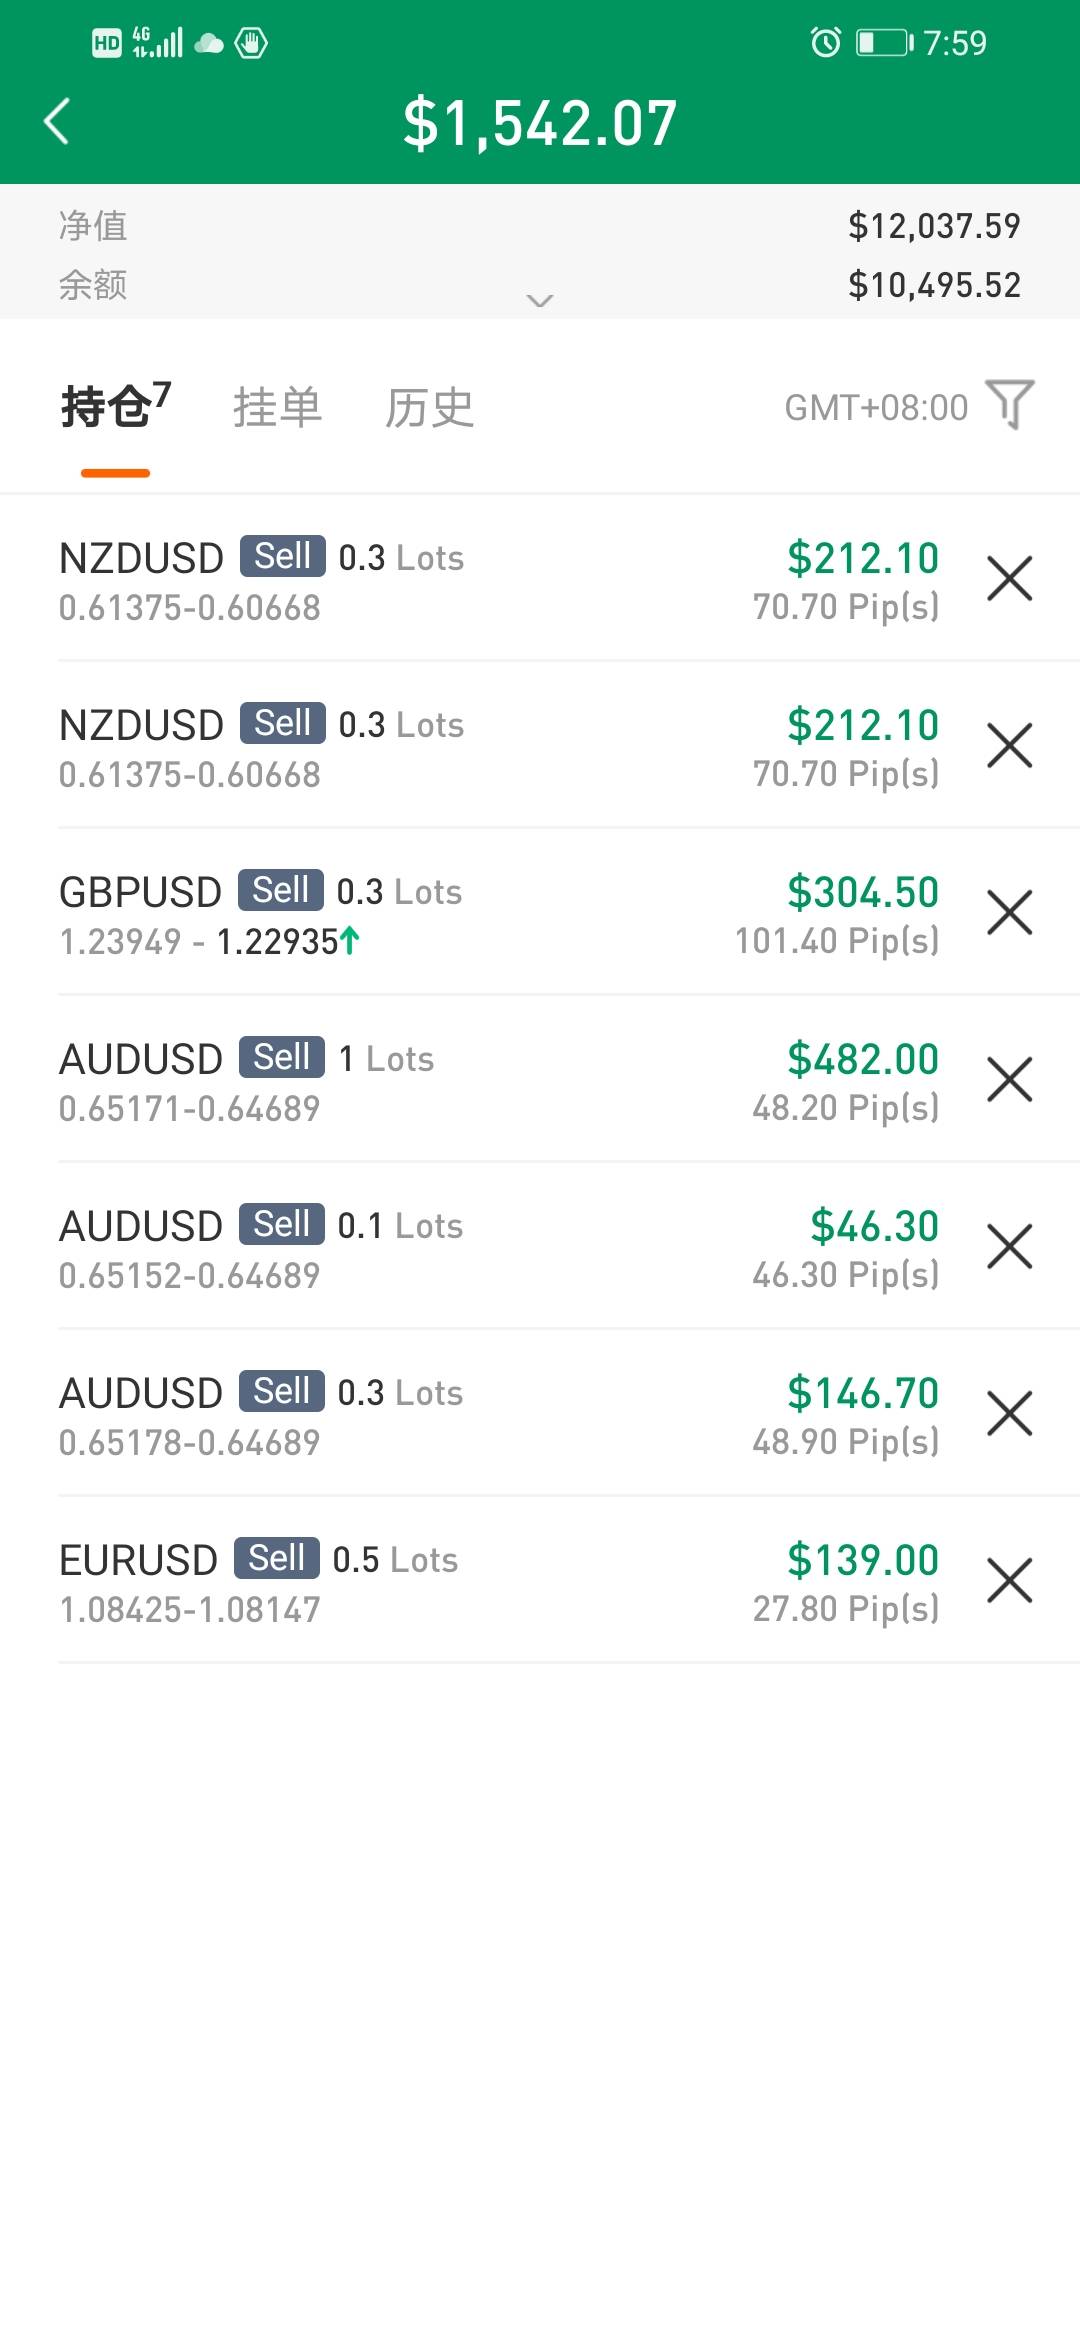Close the second NZDUSD sell position
Image resolution: width=1080 pixels, height=2340 pixels.
point(1009,746)
